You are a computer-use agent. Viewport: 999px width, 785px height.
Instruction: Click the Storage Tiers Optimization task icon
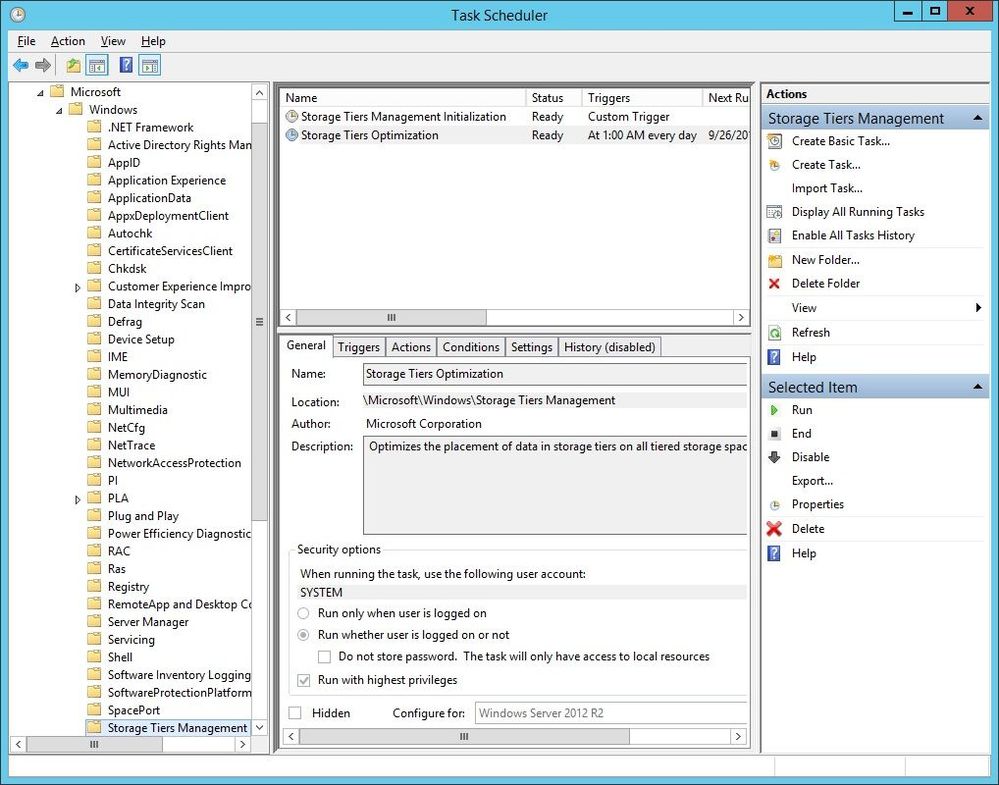pyautogui.click(x=292, y=135)
